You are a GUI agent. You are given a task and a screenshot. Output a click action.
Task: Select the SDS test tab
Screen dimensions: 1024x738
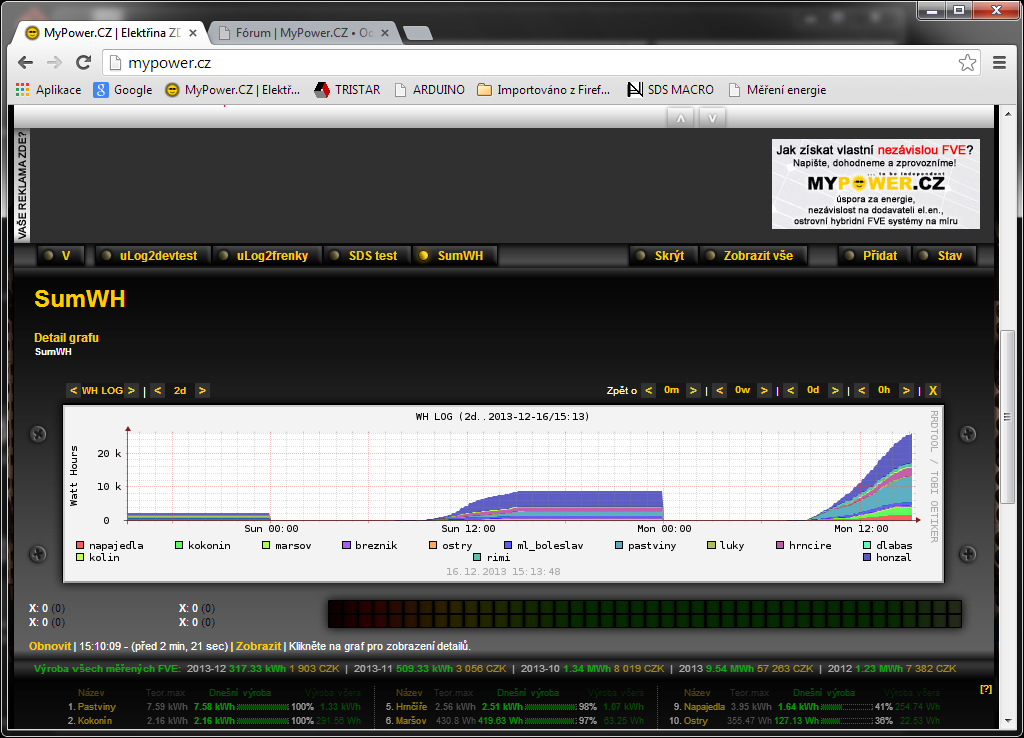tap(372, 256)
